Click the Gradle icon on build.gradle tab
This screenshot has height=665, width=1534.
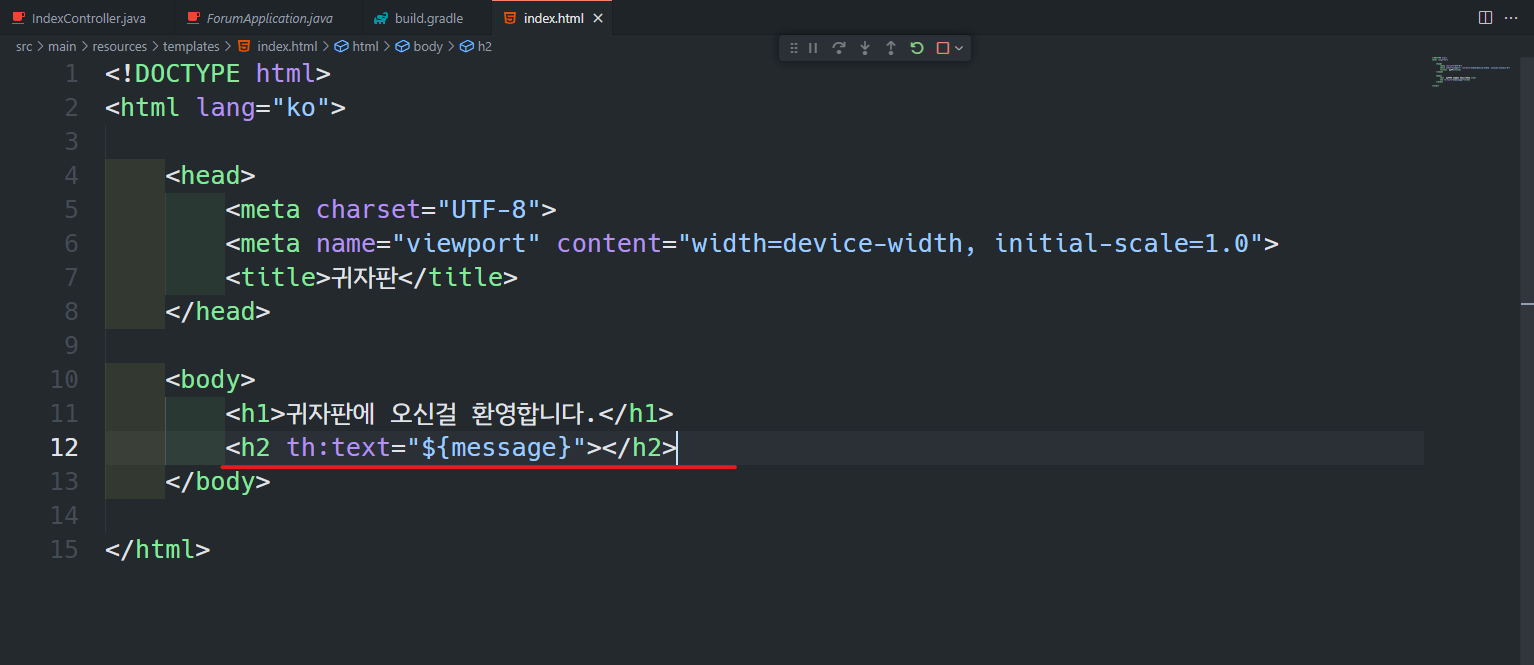coord(381,18)
